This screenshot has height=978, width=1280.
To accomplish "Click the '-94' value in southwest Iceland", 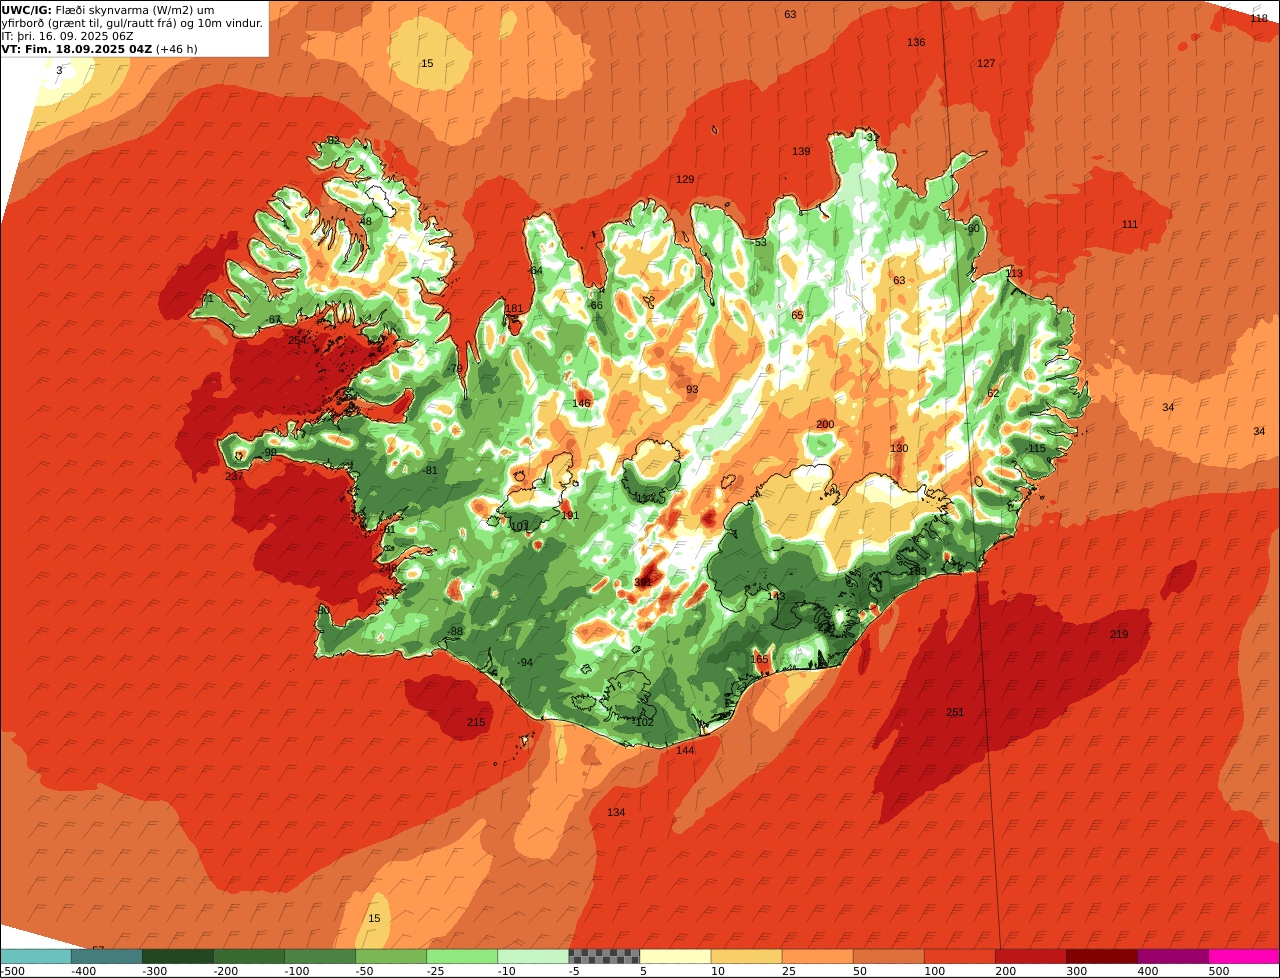I will (x=525, y=663).
